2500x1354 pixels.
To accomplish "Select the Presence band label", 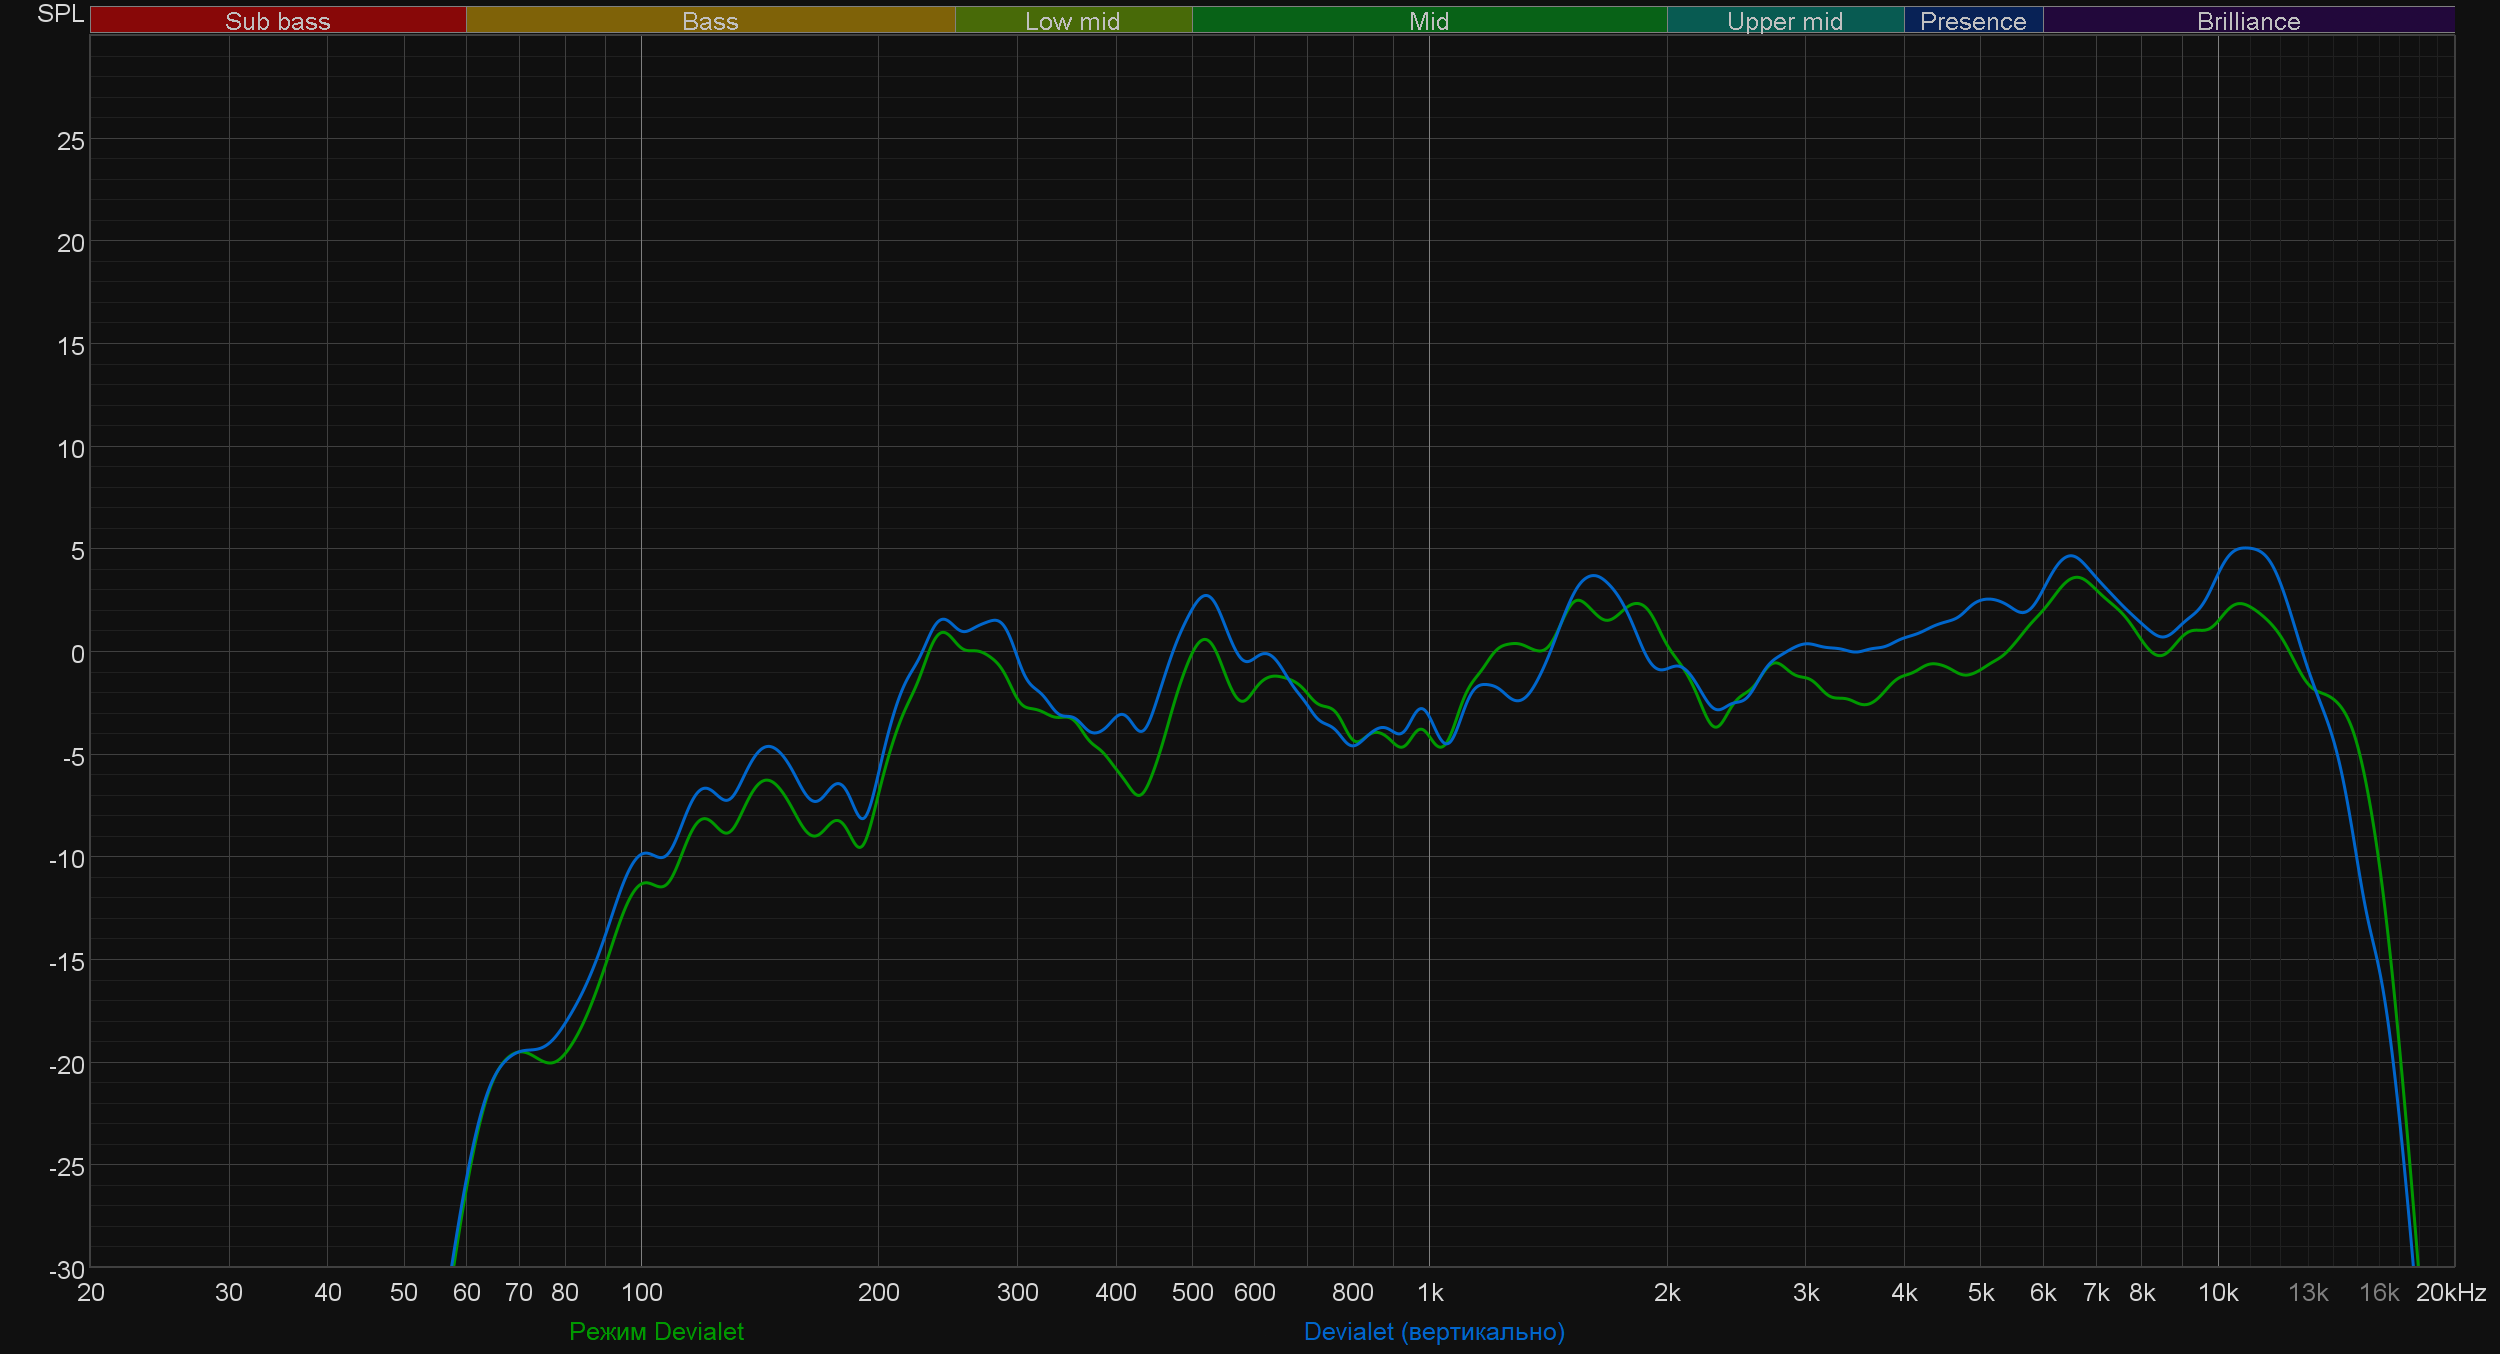I will click(x=1972, y=21).
